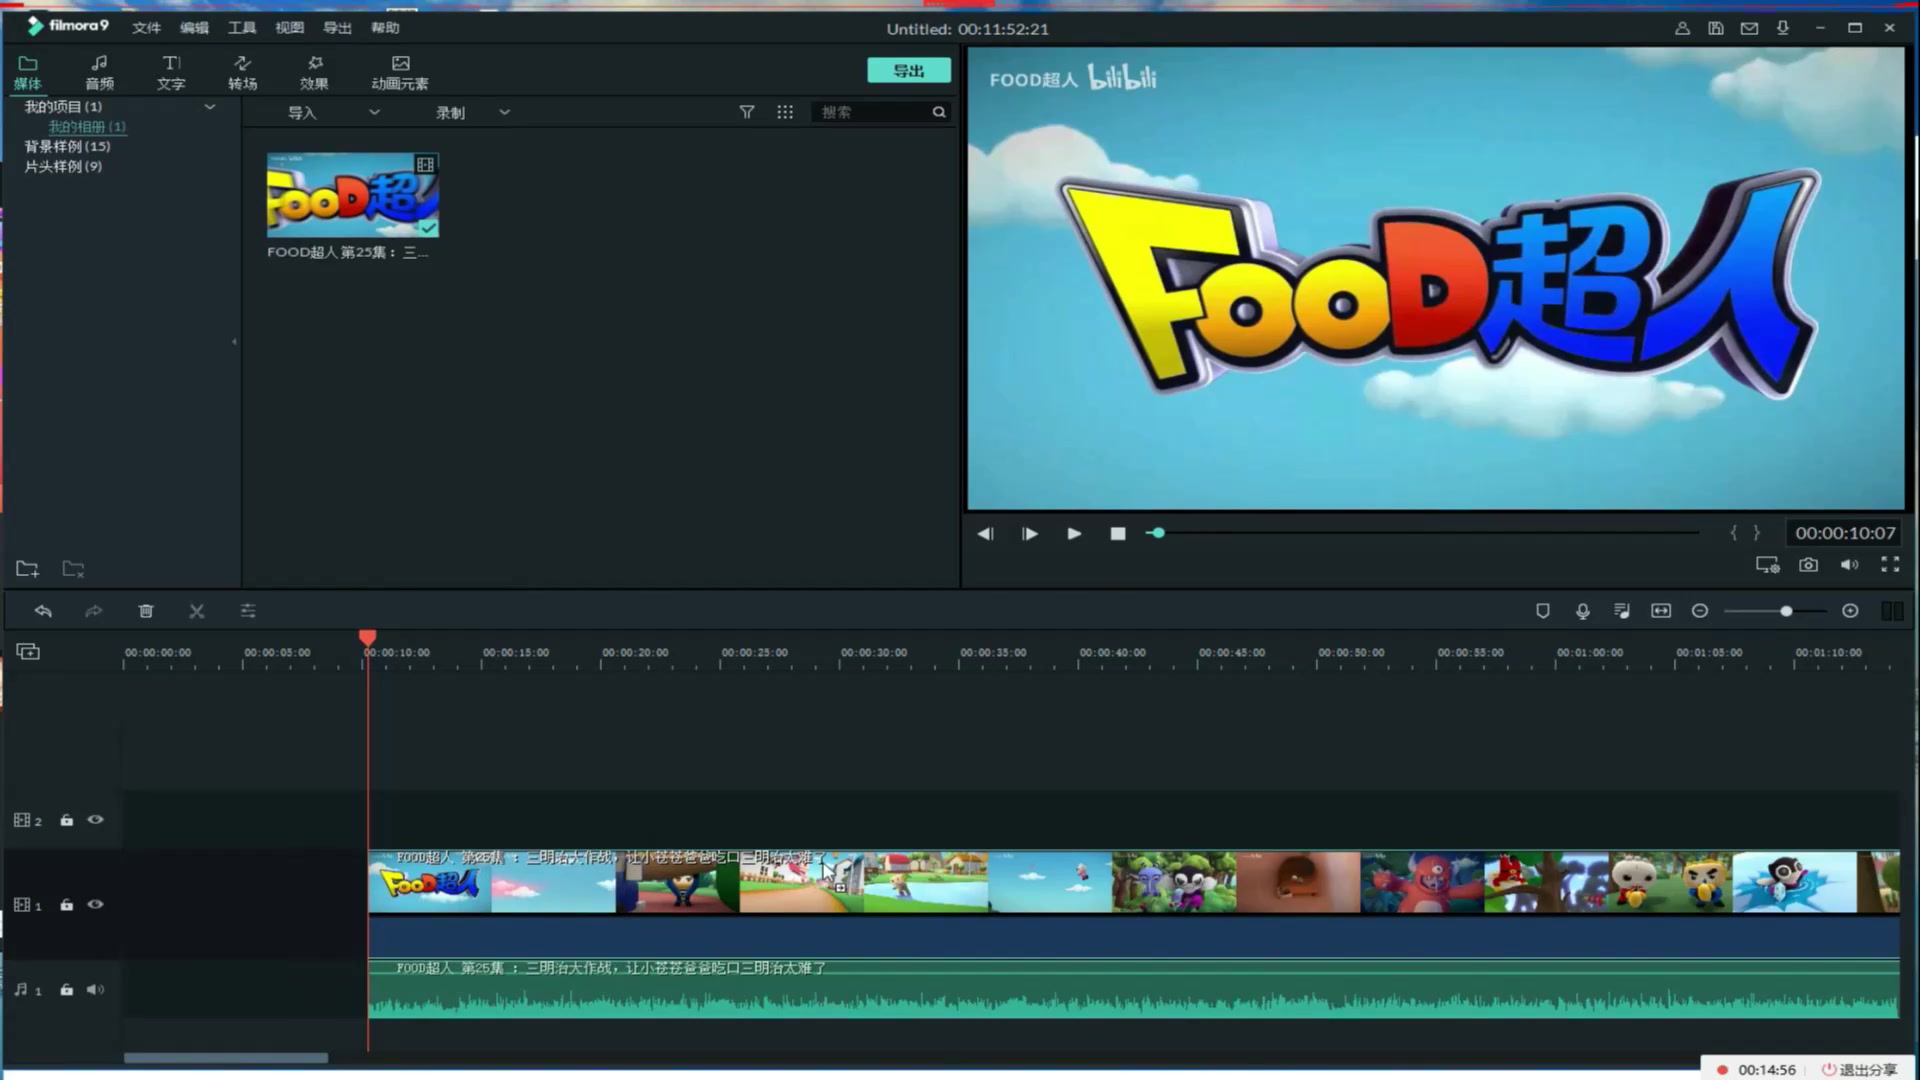The width and height of the screenshot is (1920, 1080).
Task: Select the FOOD超人 audio waveform clip
Action: coord(1134,989)
